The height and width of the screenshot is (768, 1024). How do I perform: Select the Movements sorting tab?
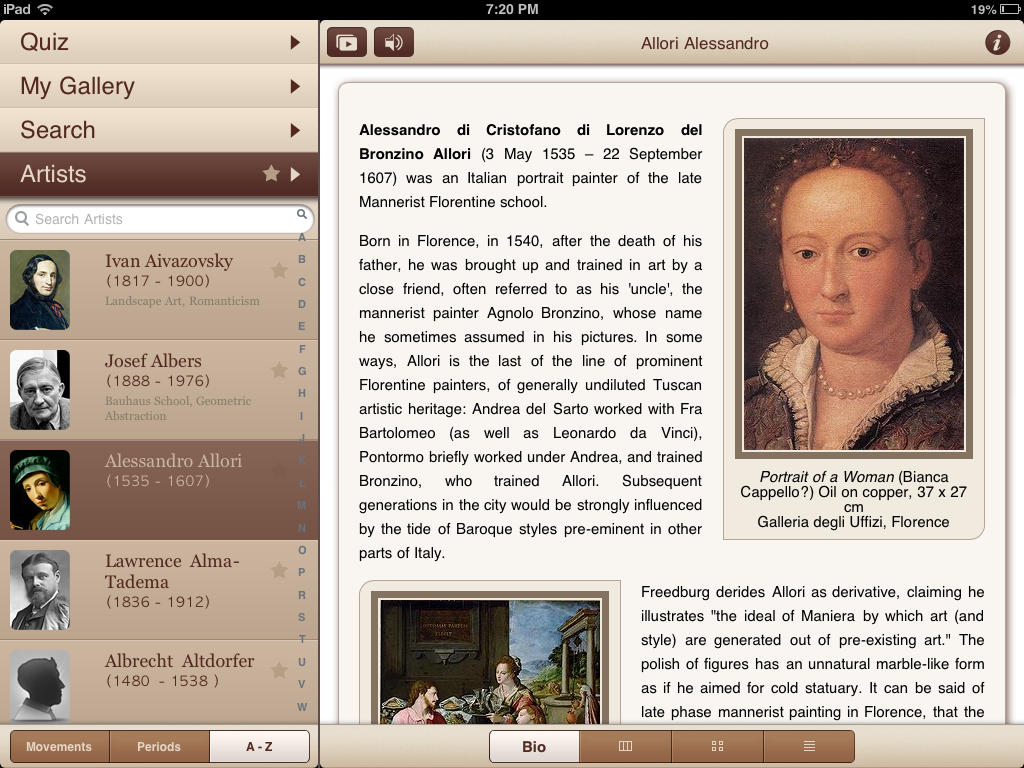point(59,747)
